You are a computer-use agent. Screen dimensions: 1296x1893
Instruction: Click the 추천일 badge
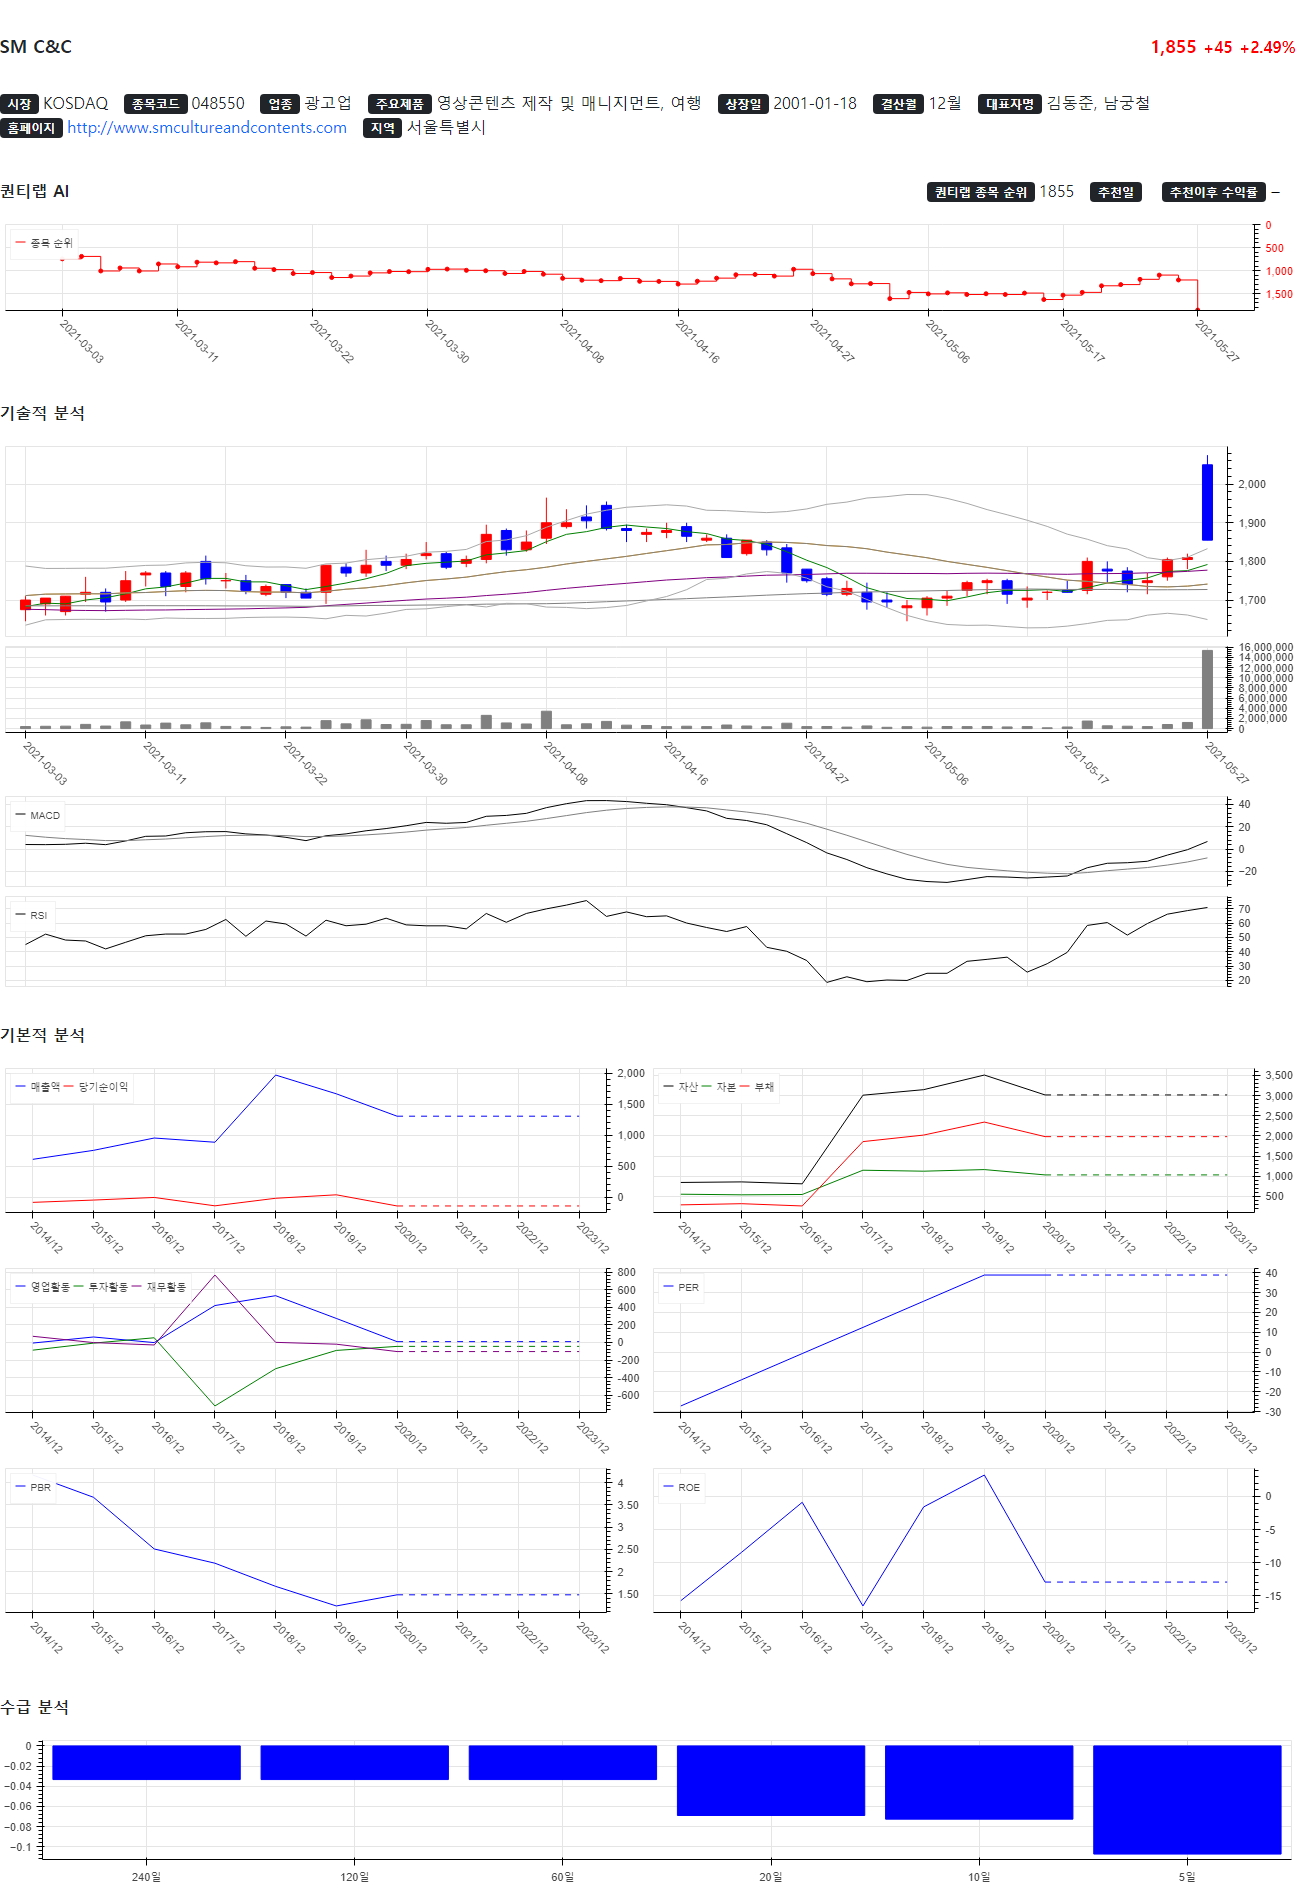(x=1115, y=192)
